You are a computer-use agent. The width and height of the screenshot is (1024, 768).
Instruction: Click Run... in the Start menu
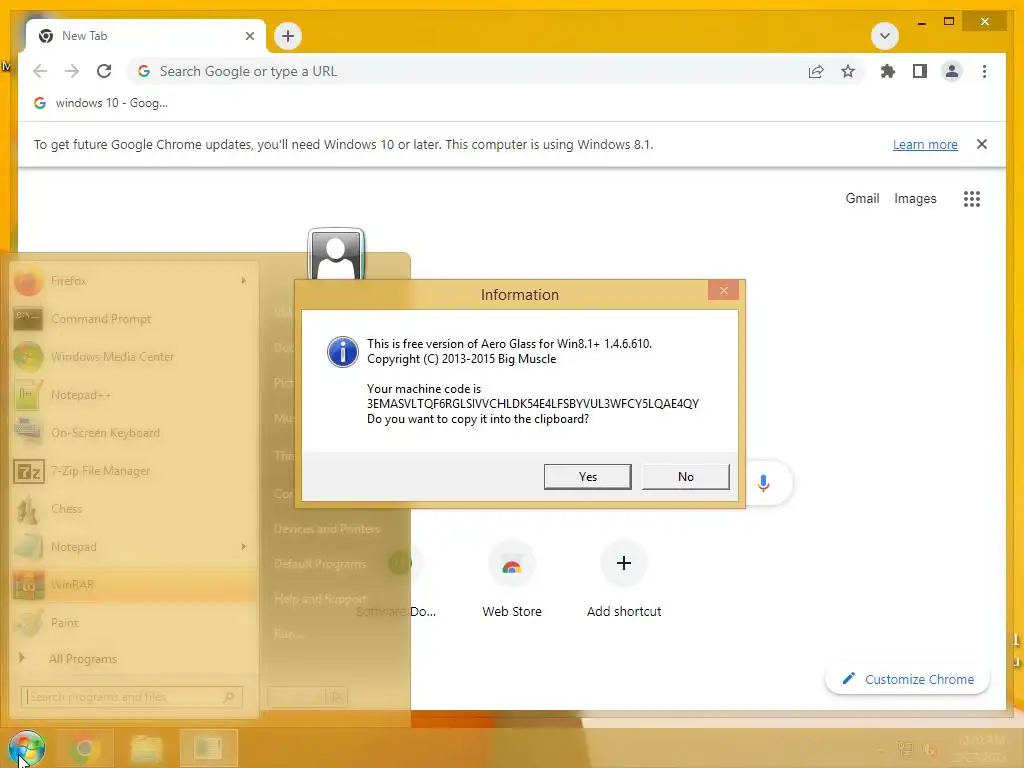[x=288, y=633]
